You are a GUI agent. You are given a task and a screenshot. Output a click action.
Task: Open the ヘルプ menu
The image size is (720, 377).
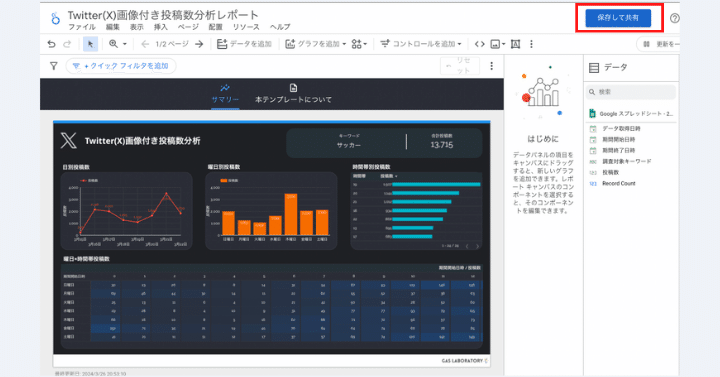point(280,27)
